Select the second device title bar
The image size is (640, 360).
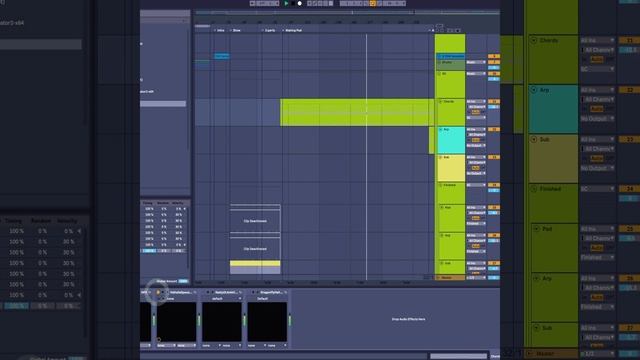(224, 292)
